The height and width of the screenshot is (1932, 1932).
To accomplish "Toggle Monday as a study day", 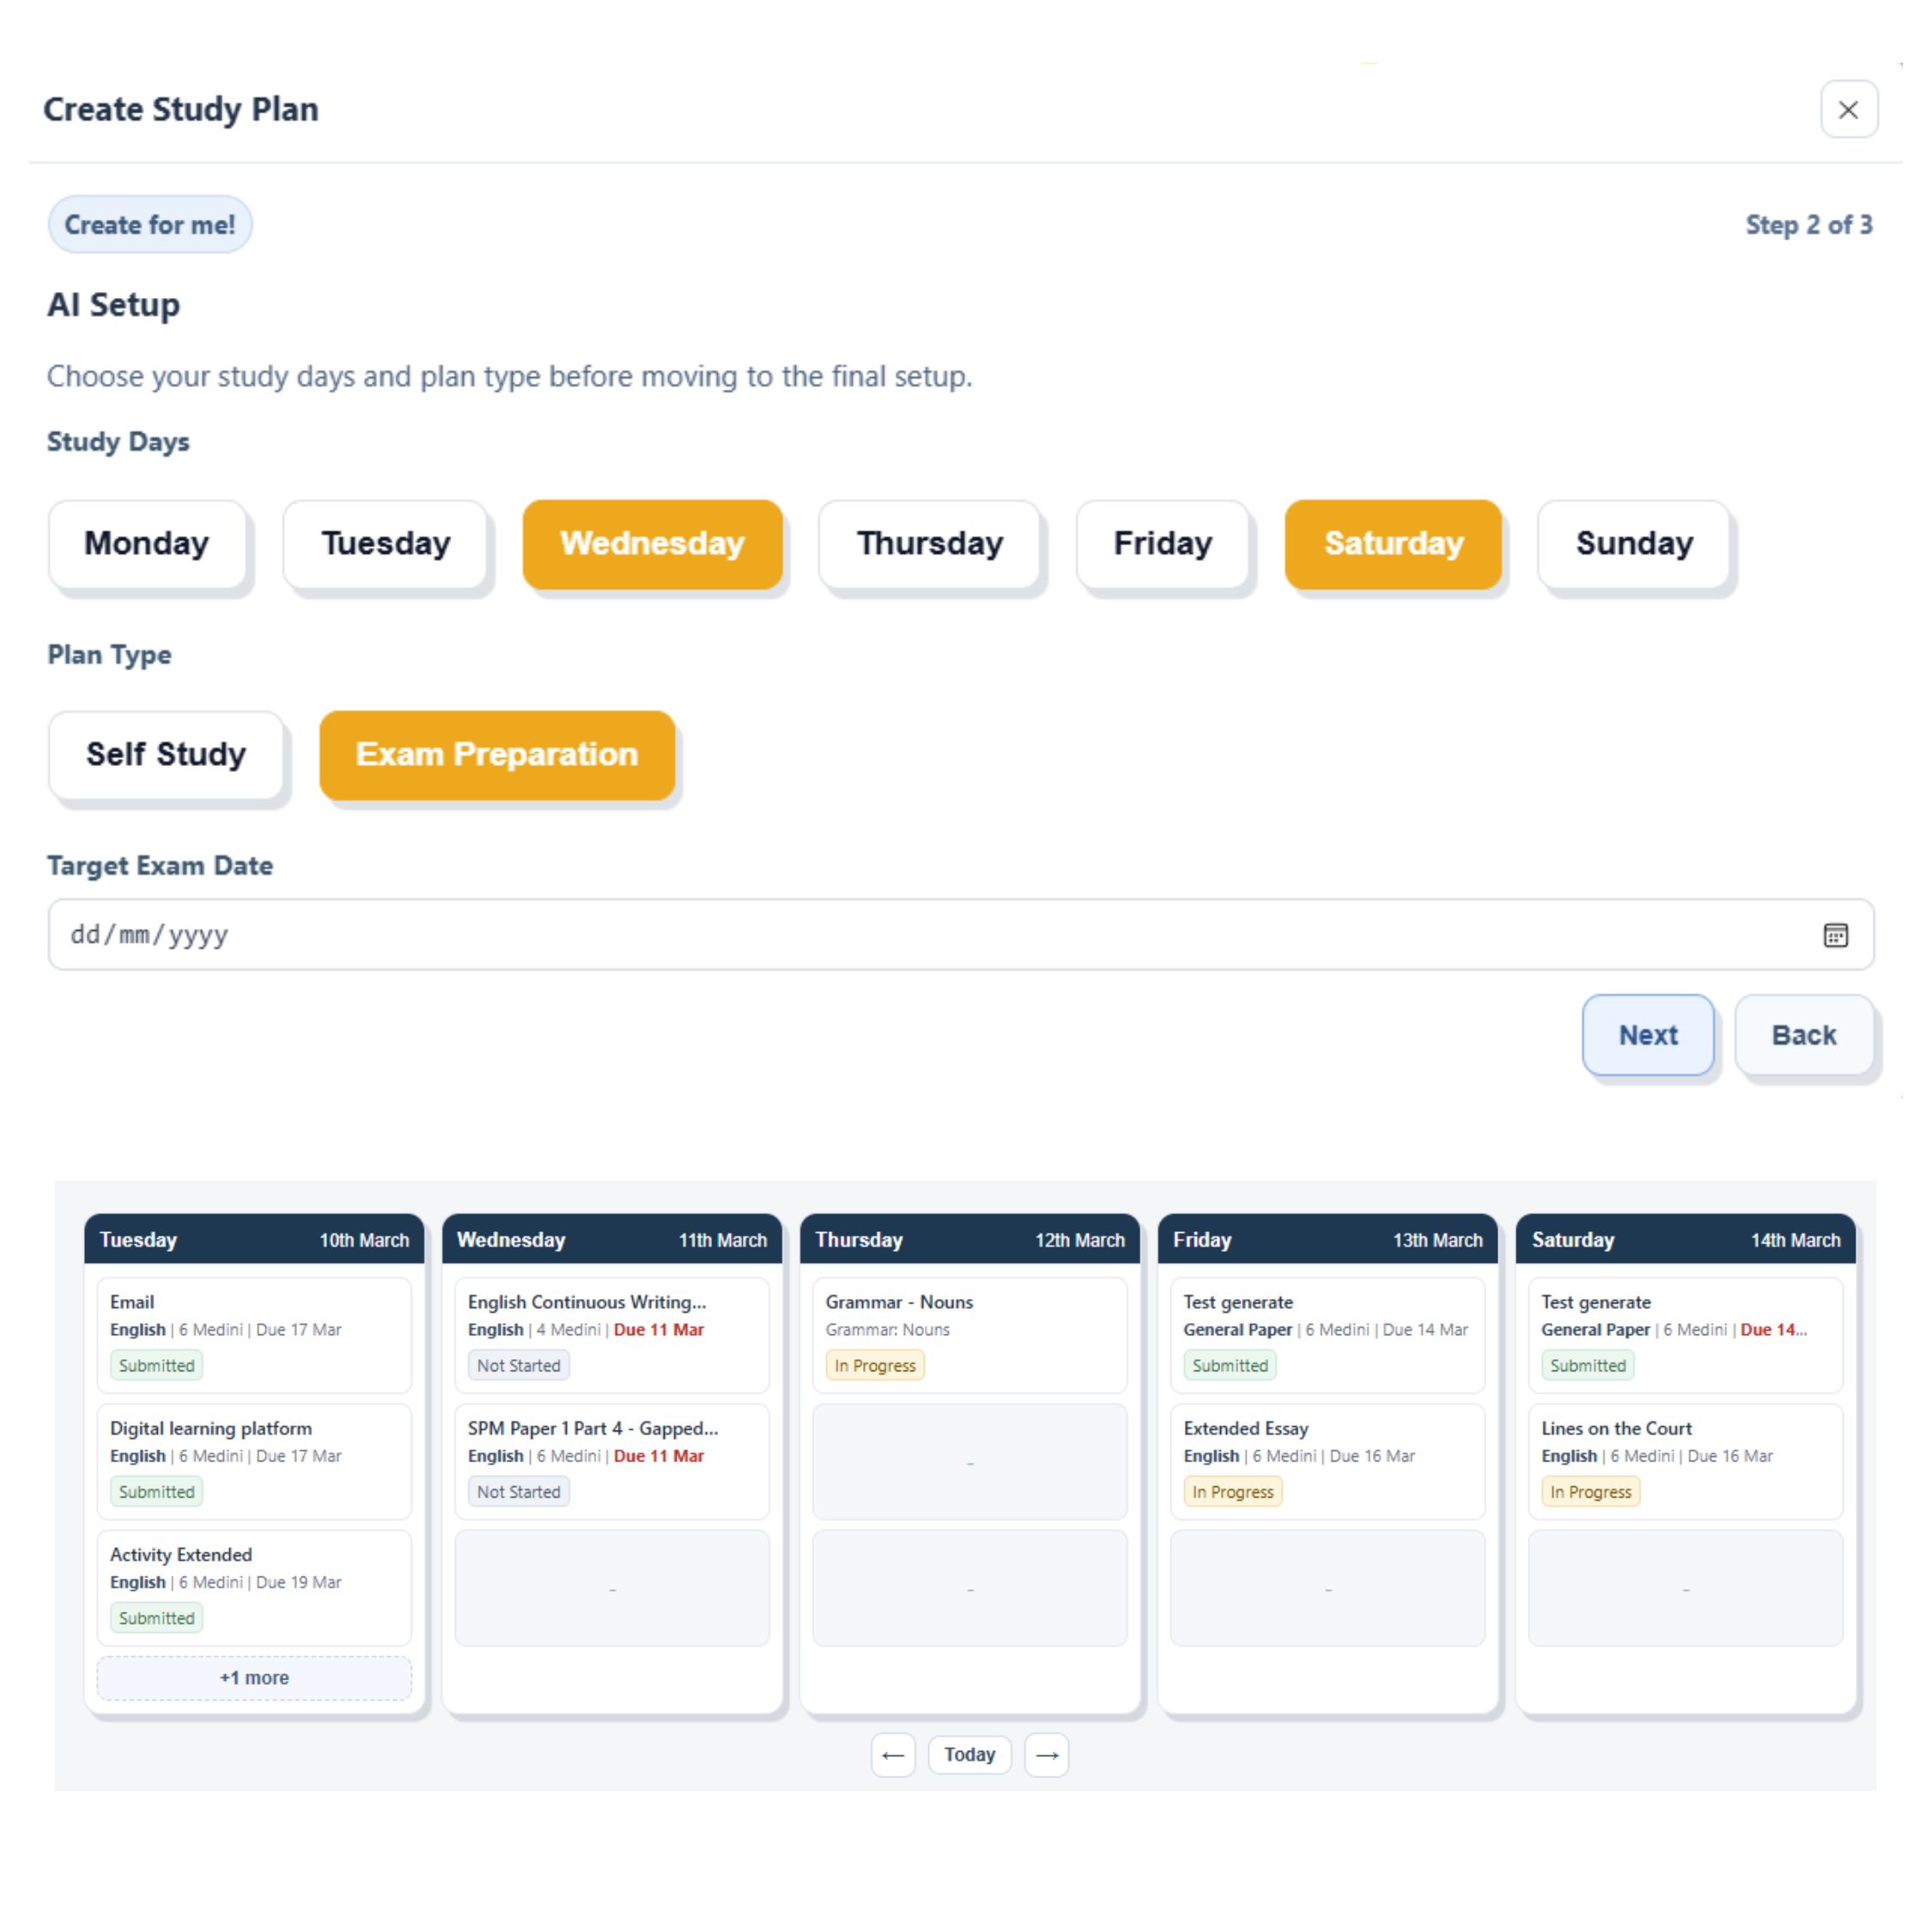I will coord(147,544).
